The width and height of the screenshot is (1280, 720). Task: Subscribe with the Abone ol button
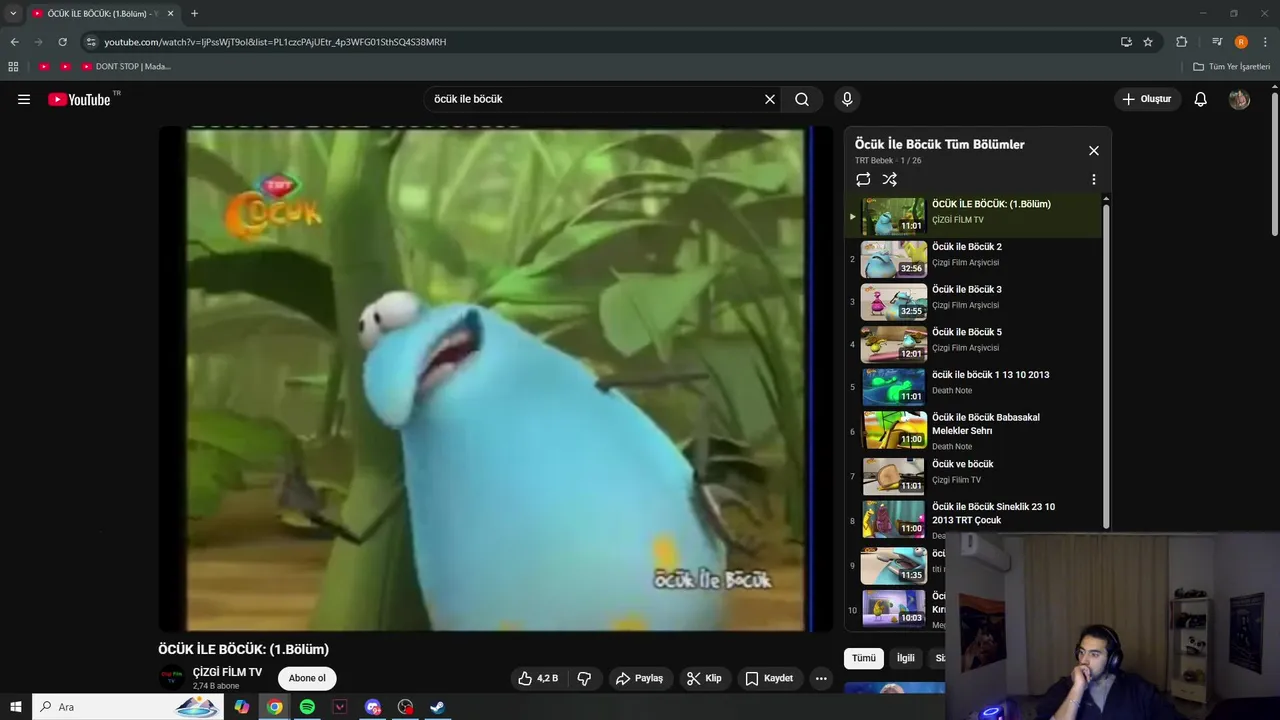pyautogui.click(x=307, y=678)
